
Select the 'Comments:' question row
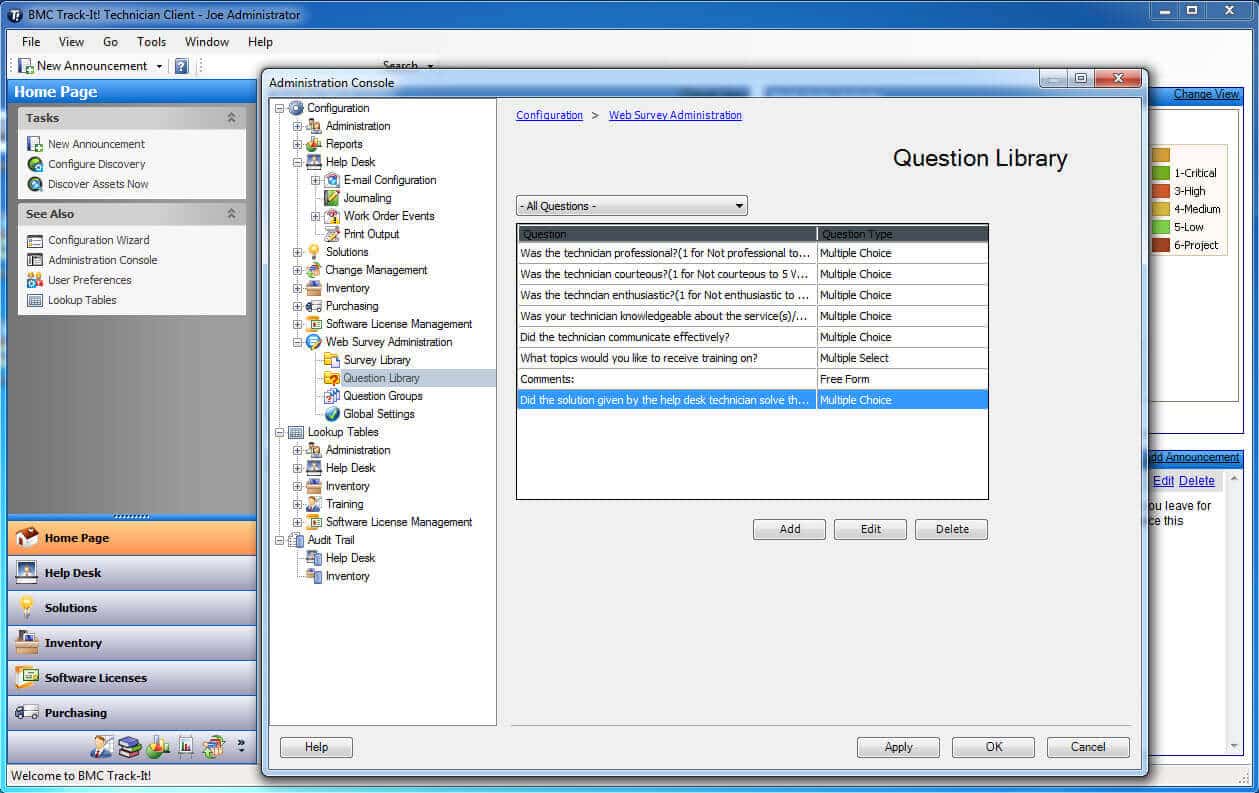point(752,379)
